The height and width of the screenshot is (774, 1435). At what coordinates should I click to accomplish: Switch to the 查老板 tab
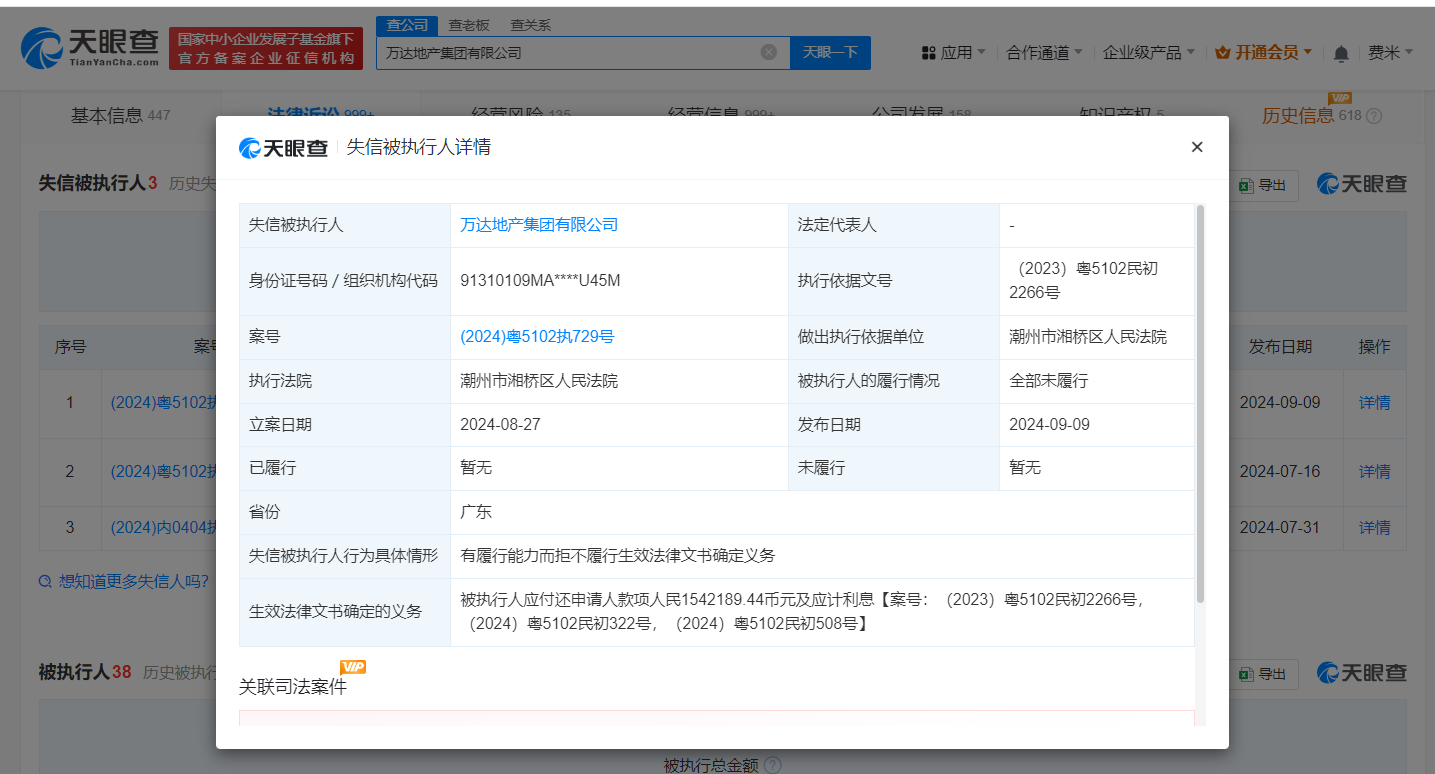466,24
